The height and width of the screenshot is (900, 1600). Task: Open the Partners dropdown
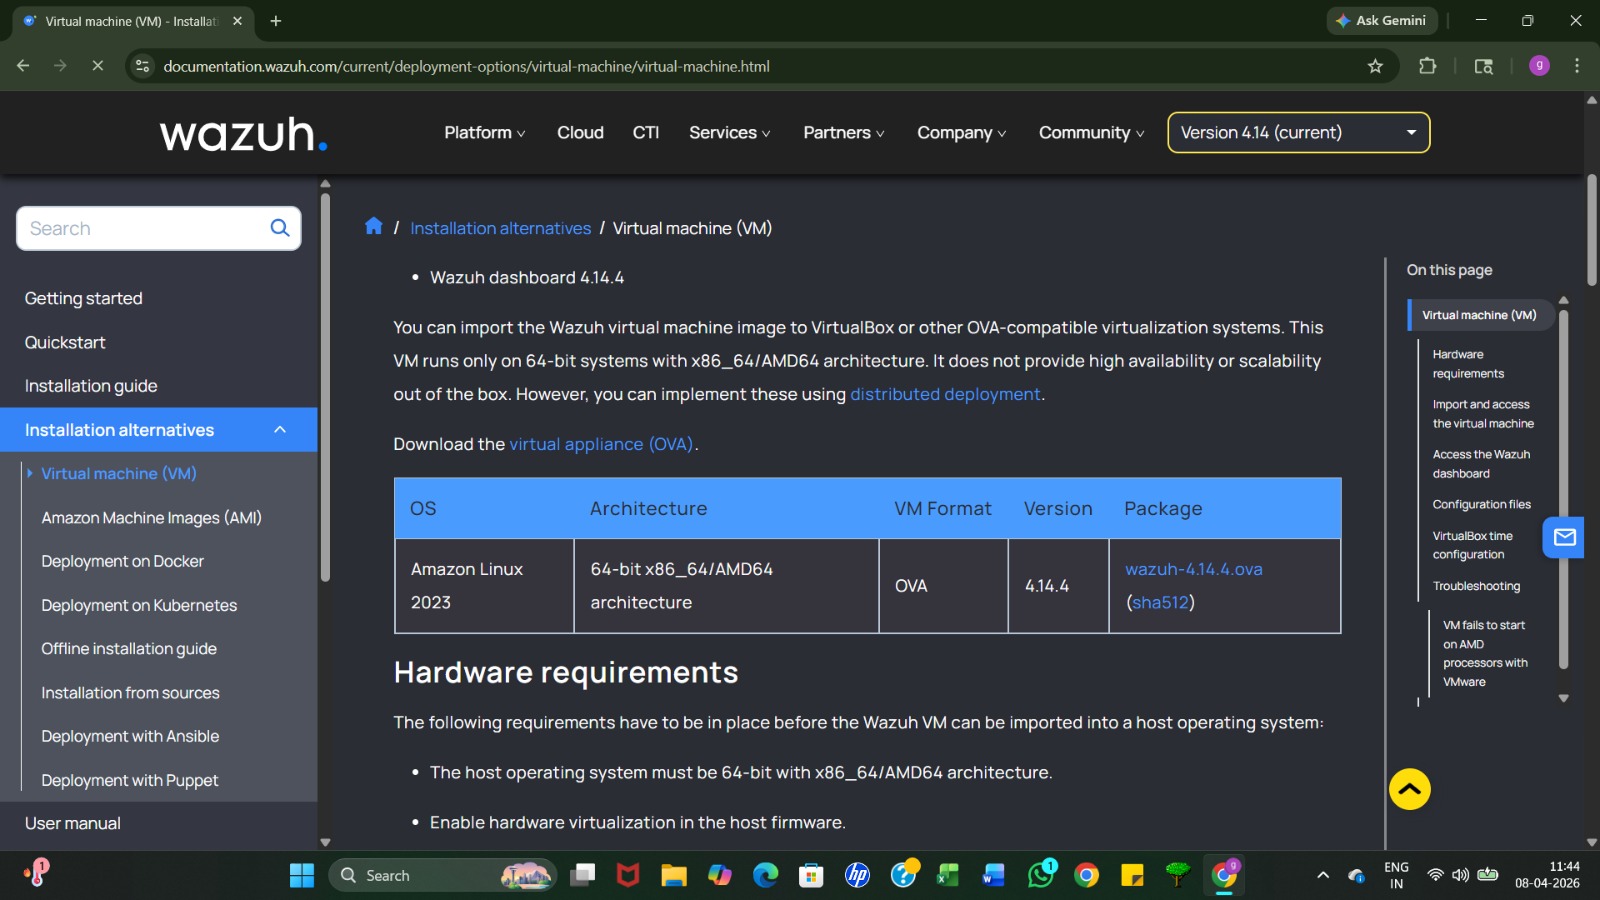[x=844, y=133]
